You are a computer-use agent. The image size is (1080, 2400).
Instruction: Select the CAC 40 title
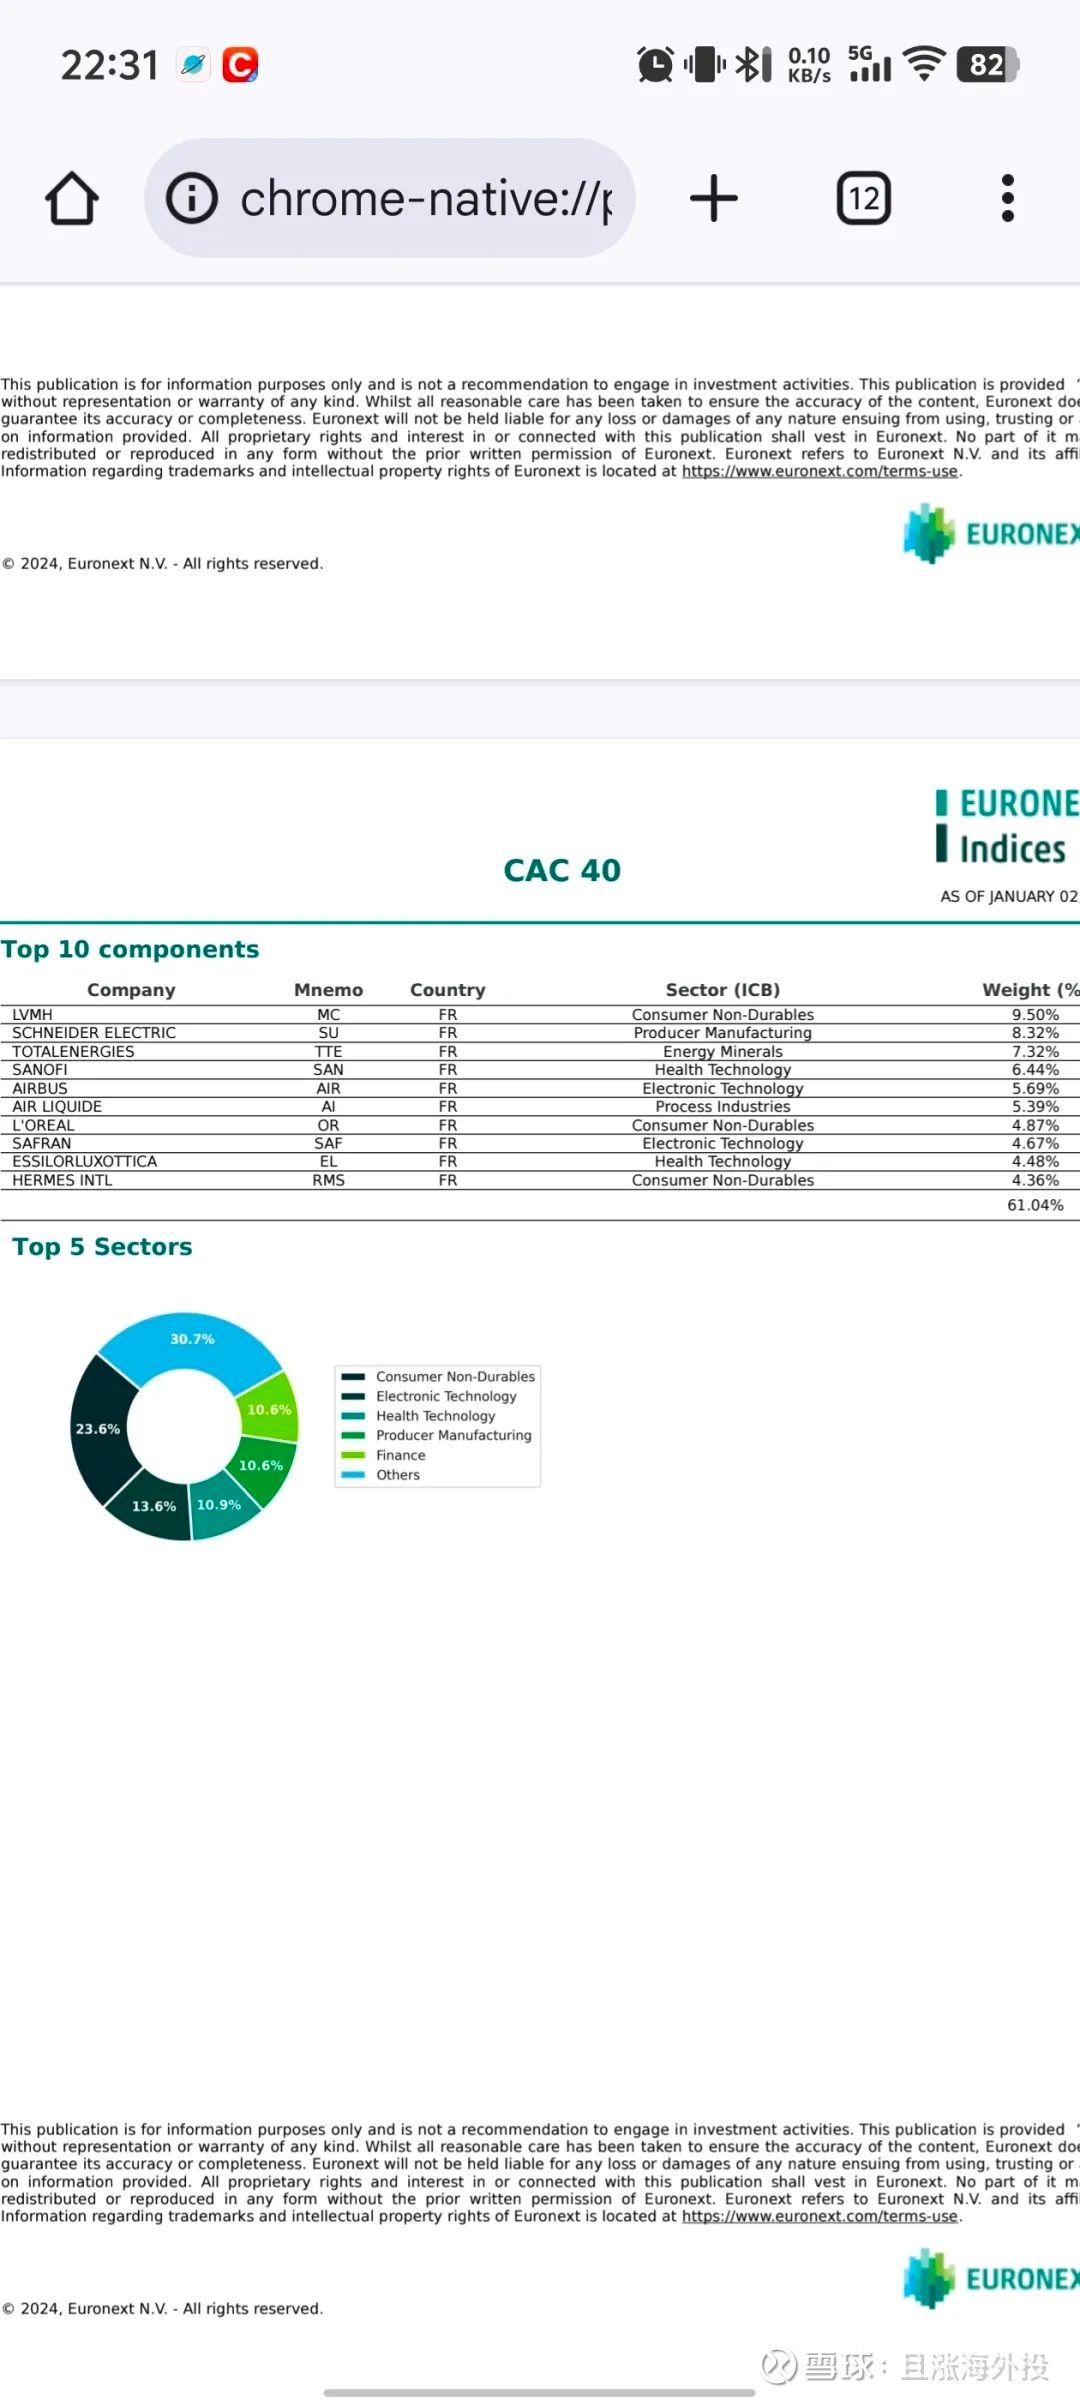click(562, 870)
